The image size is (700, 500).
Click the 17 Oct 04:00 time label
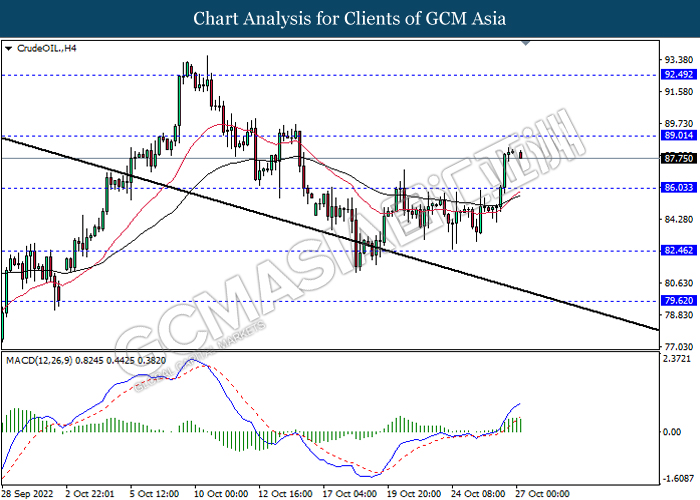click(350, 494)
